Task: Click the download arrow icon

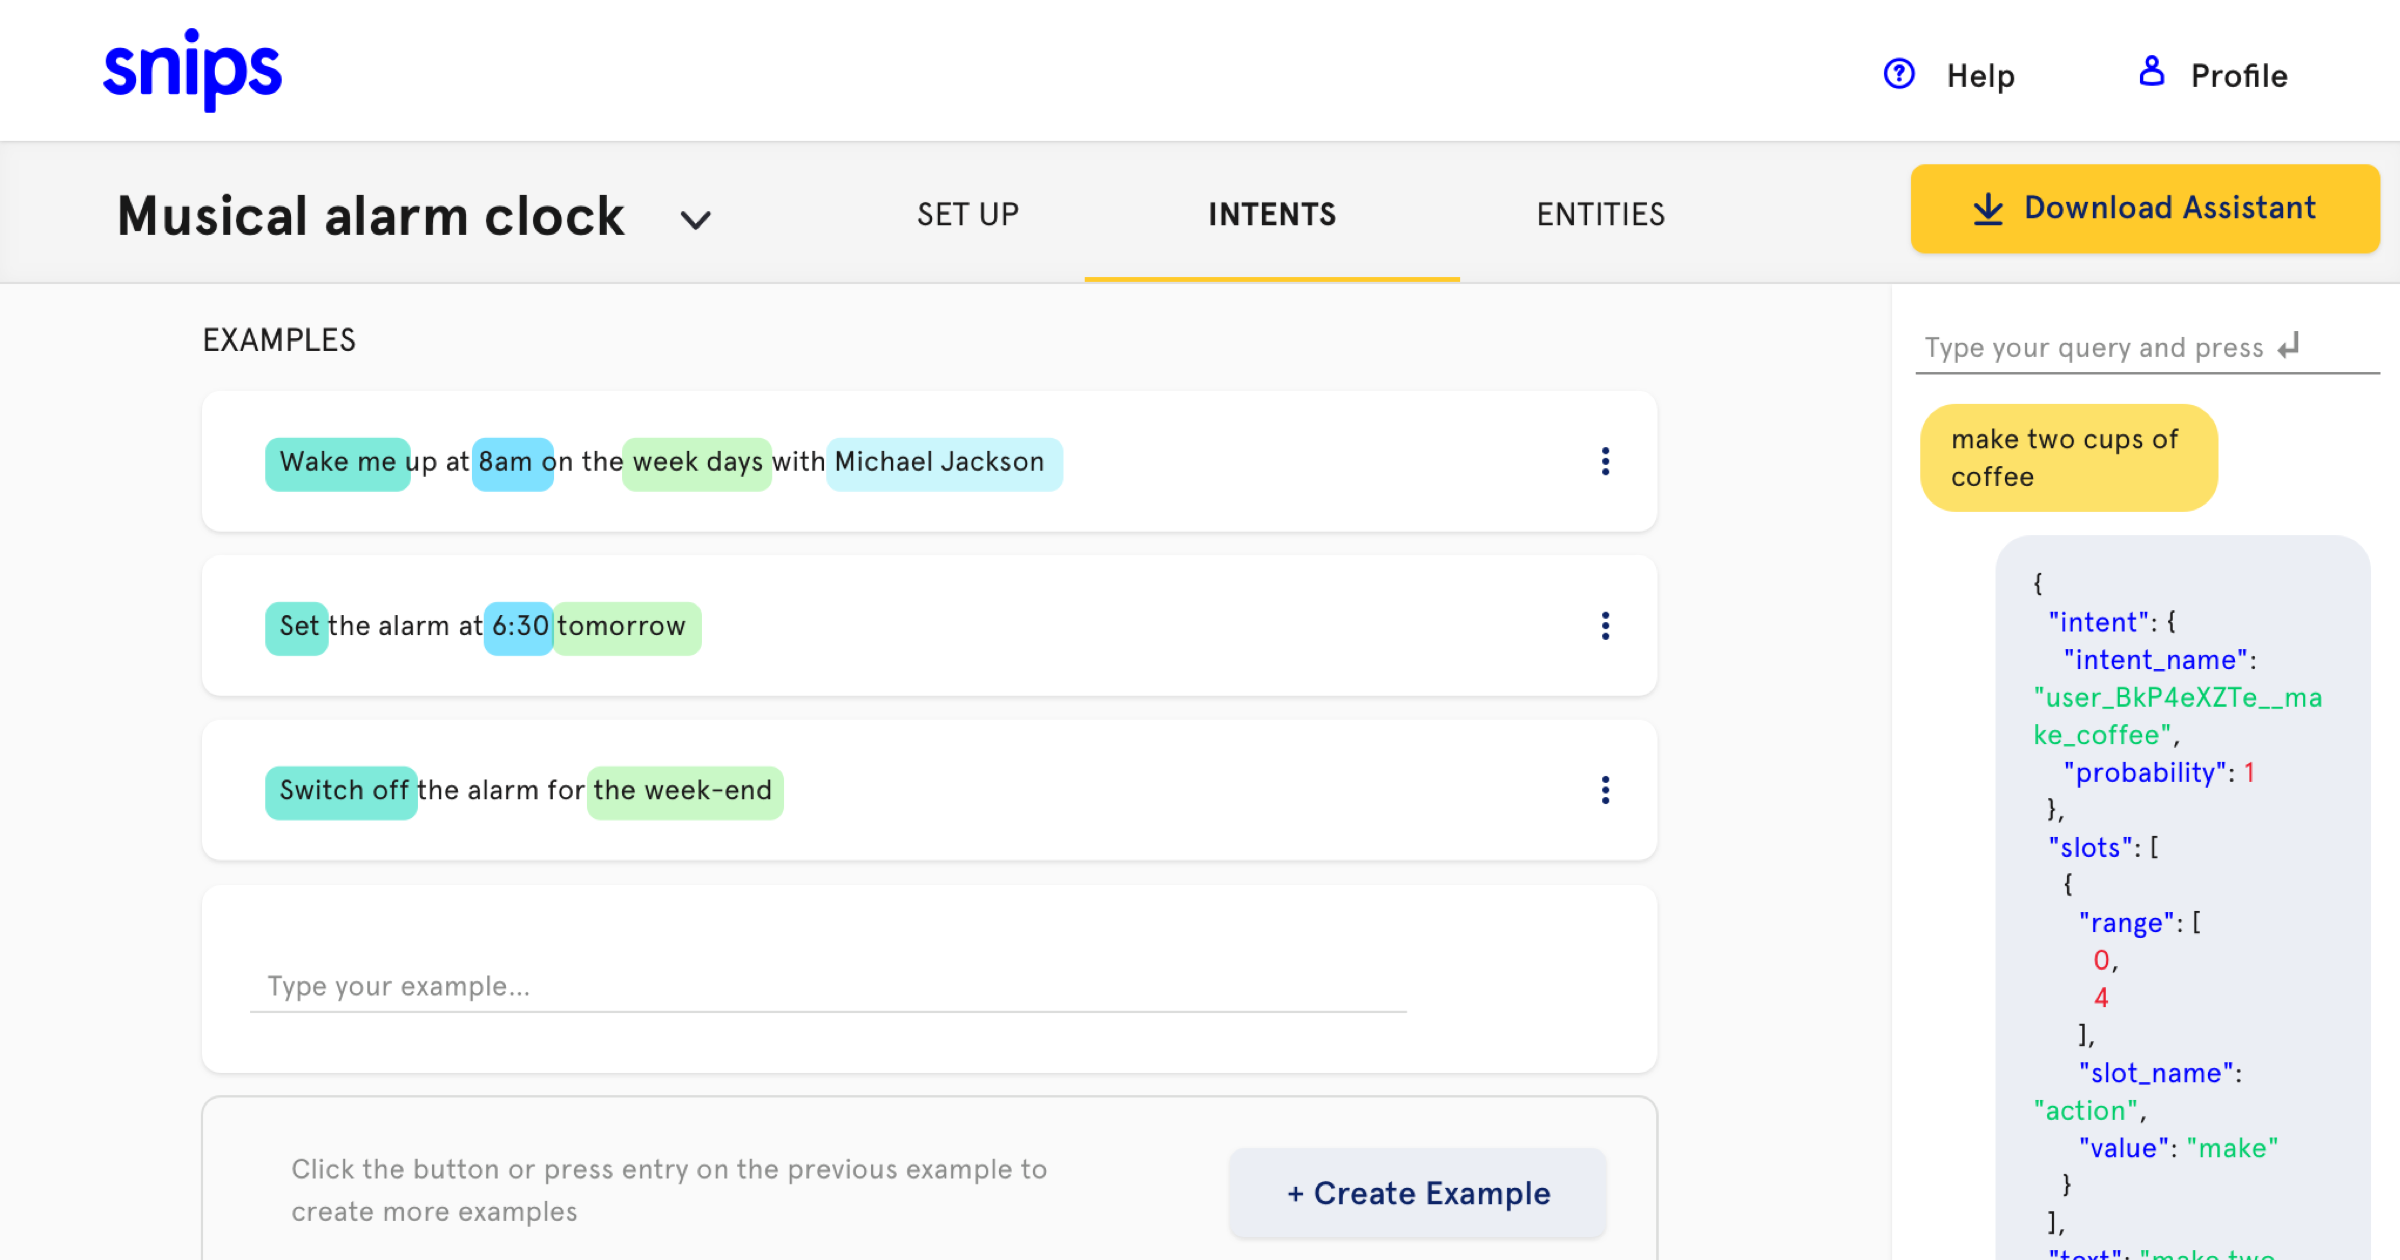Action: point(1987,209)
